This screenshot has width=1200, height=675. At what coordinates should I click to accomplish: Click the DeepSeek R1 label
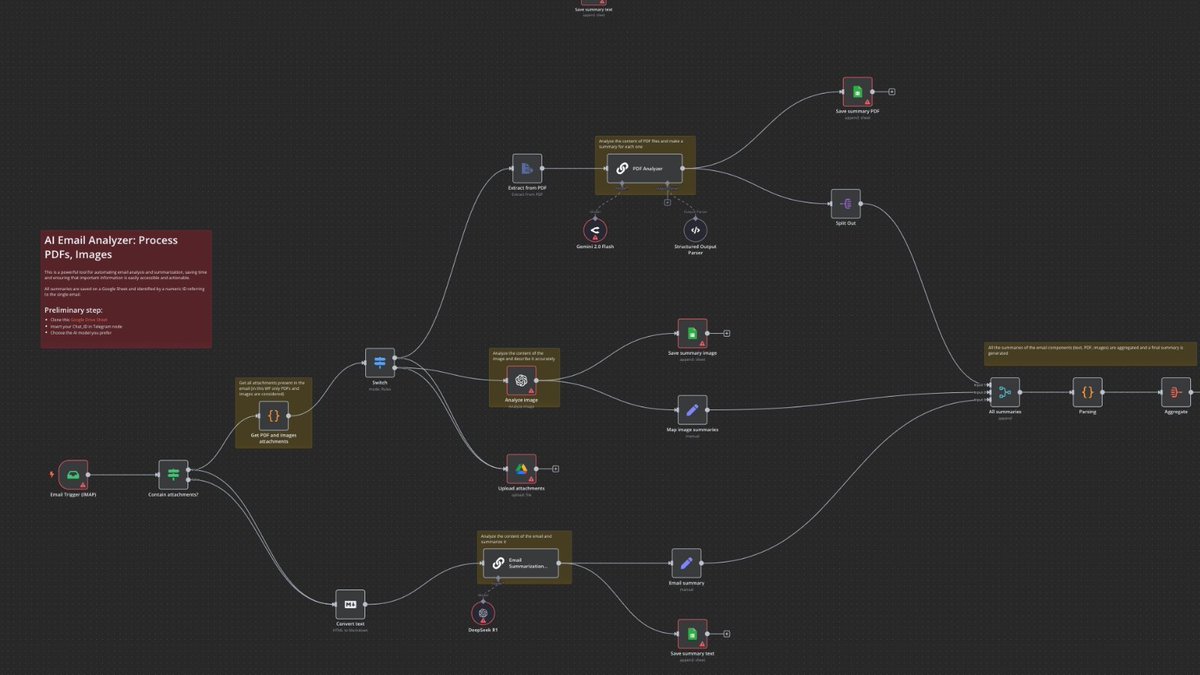coord(482,632)
